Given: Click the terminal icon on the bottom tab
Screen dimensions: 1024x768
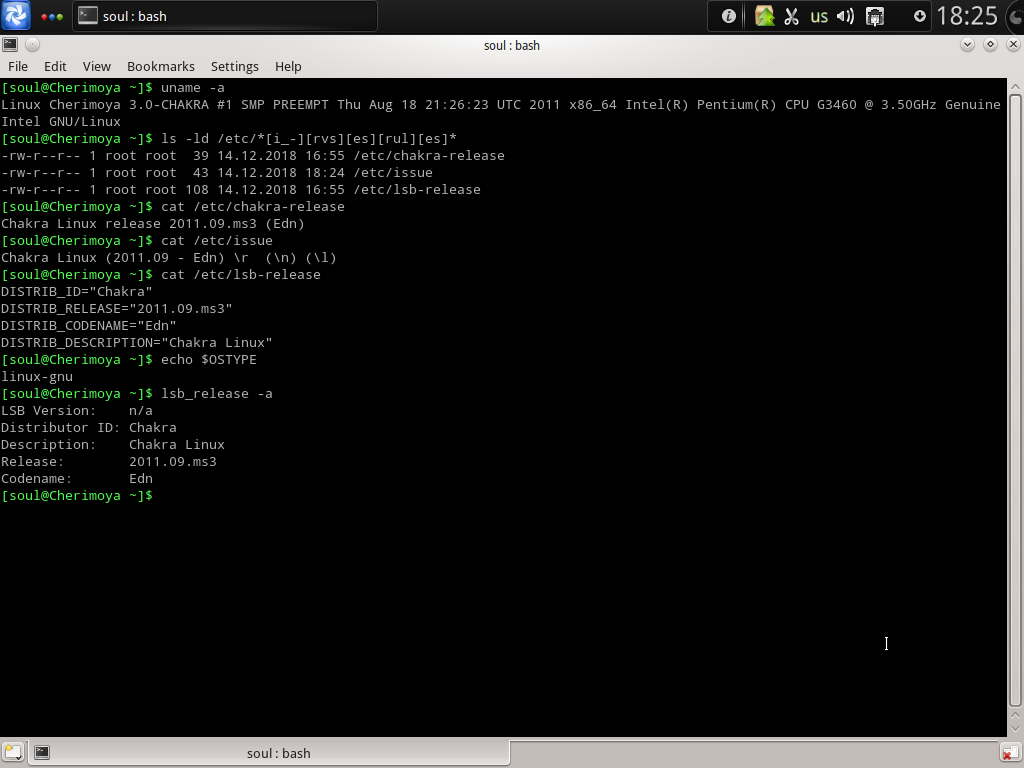Looking at the screenshot, I should pyautogui.click(x=42, y=752).
